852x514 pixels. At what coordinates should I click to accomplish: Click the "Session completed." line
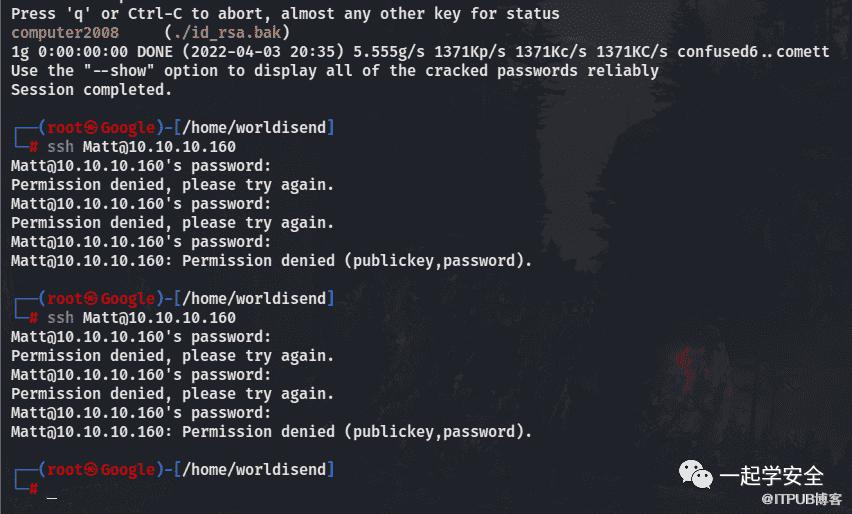tap(91, 90)
